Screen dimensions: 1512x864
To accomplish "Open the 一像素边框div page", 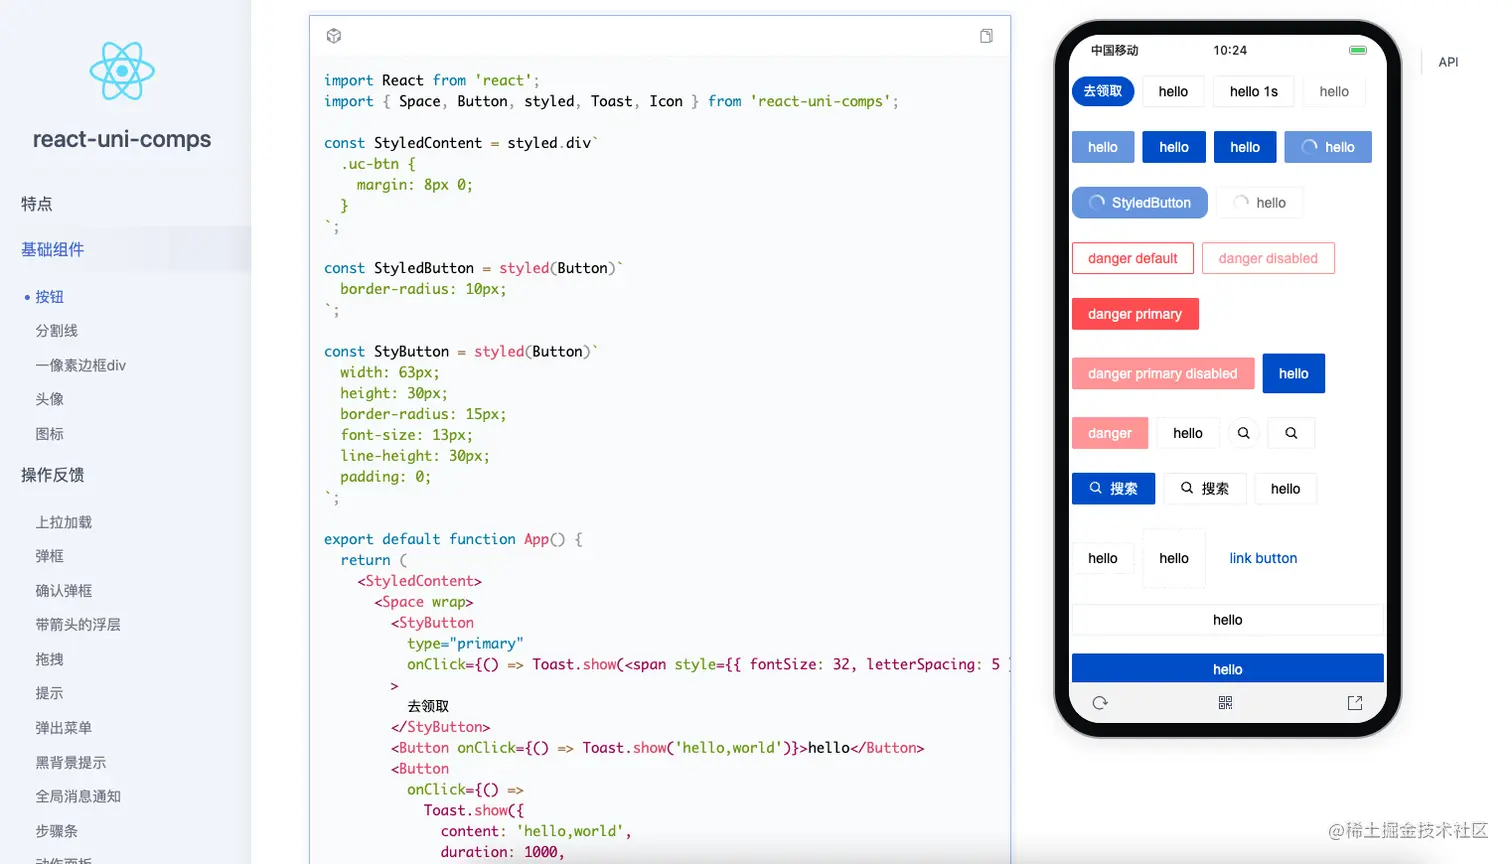I will point(81,366).
